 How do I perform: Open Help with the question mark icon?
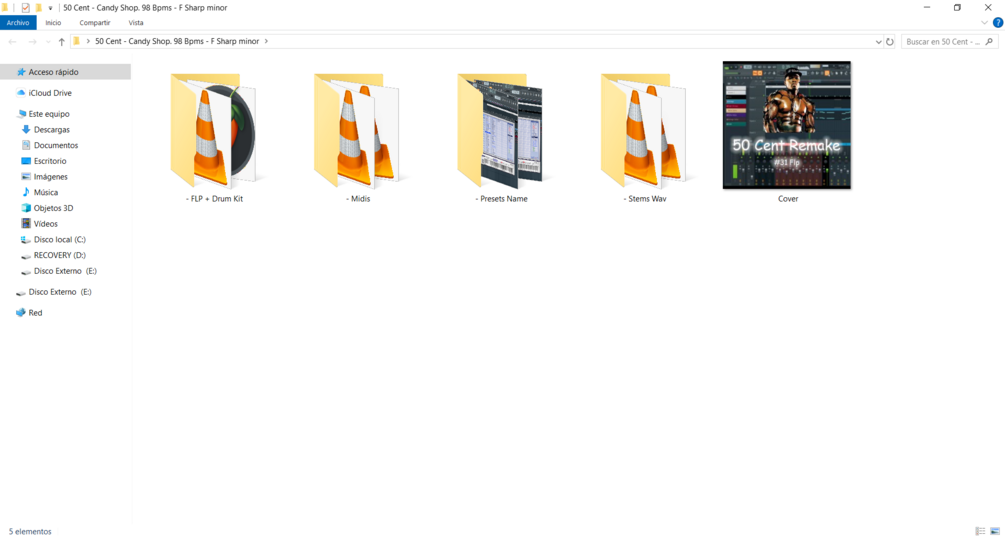(998, 22)
